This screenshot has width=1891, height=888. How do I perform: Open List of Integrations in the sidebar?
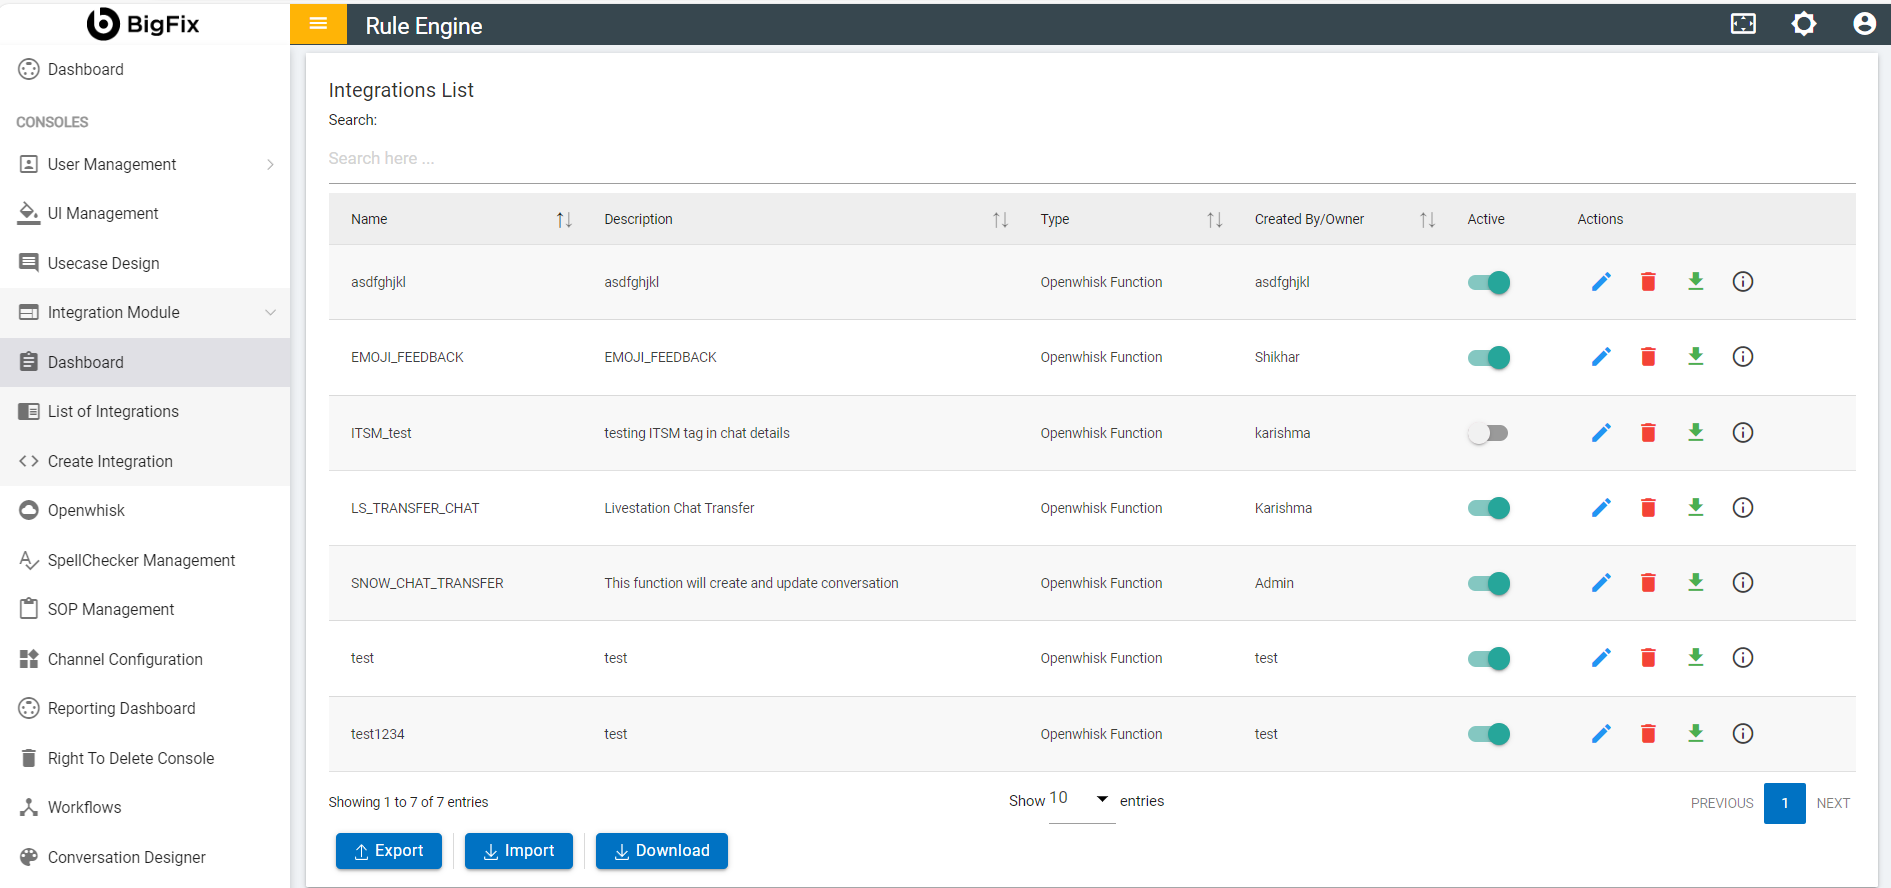[113, 411]
